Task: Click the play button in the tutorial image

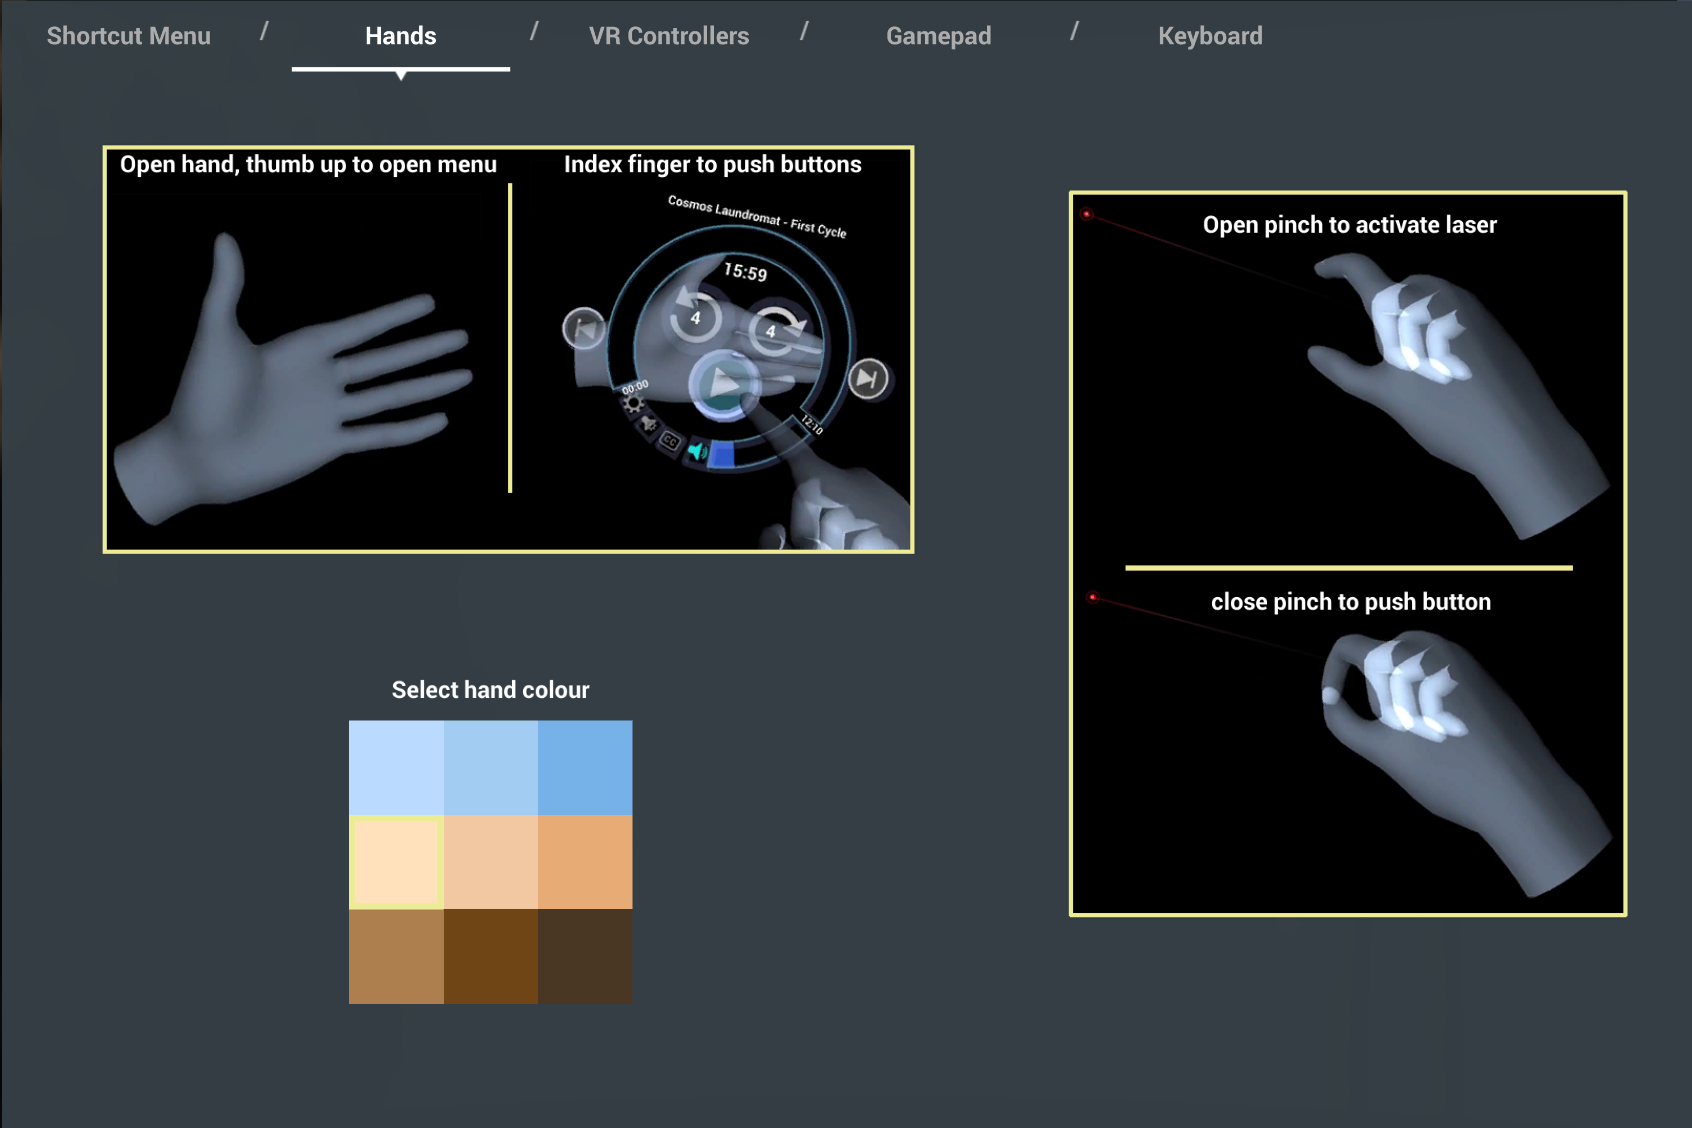Action: point(723,385)
